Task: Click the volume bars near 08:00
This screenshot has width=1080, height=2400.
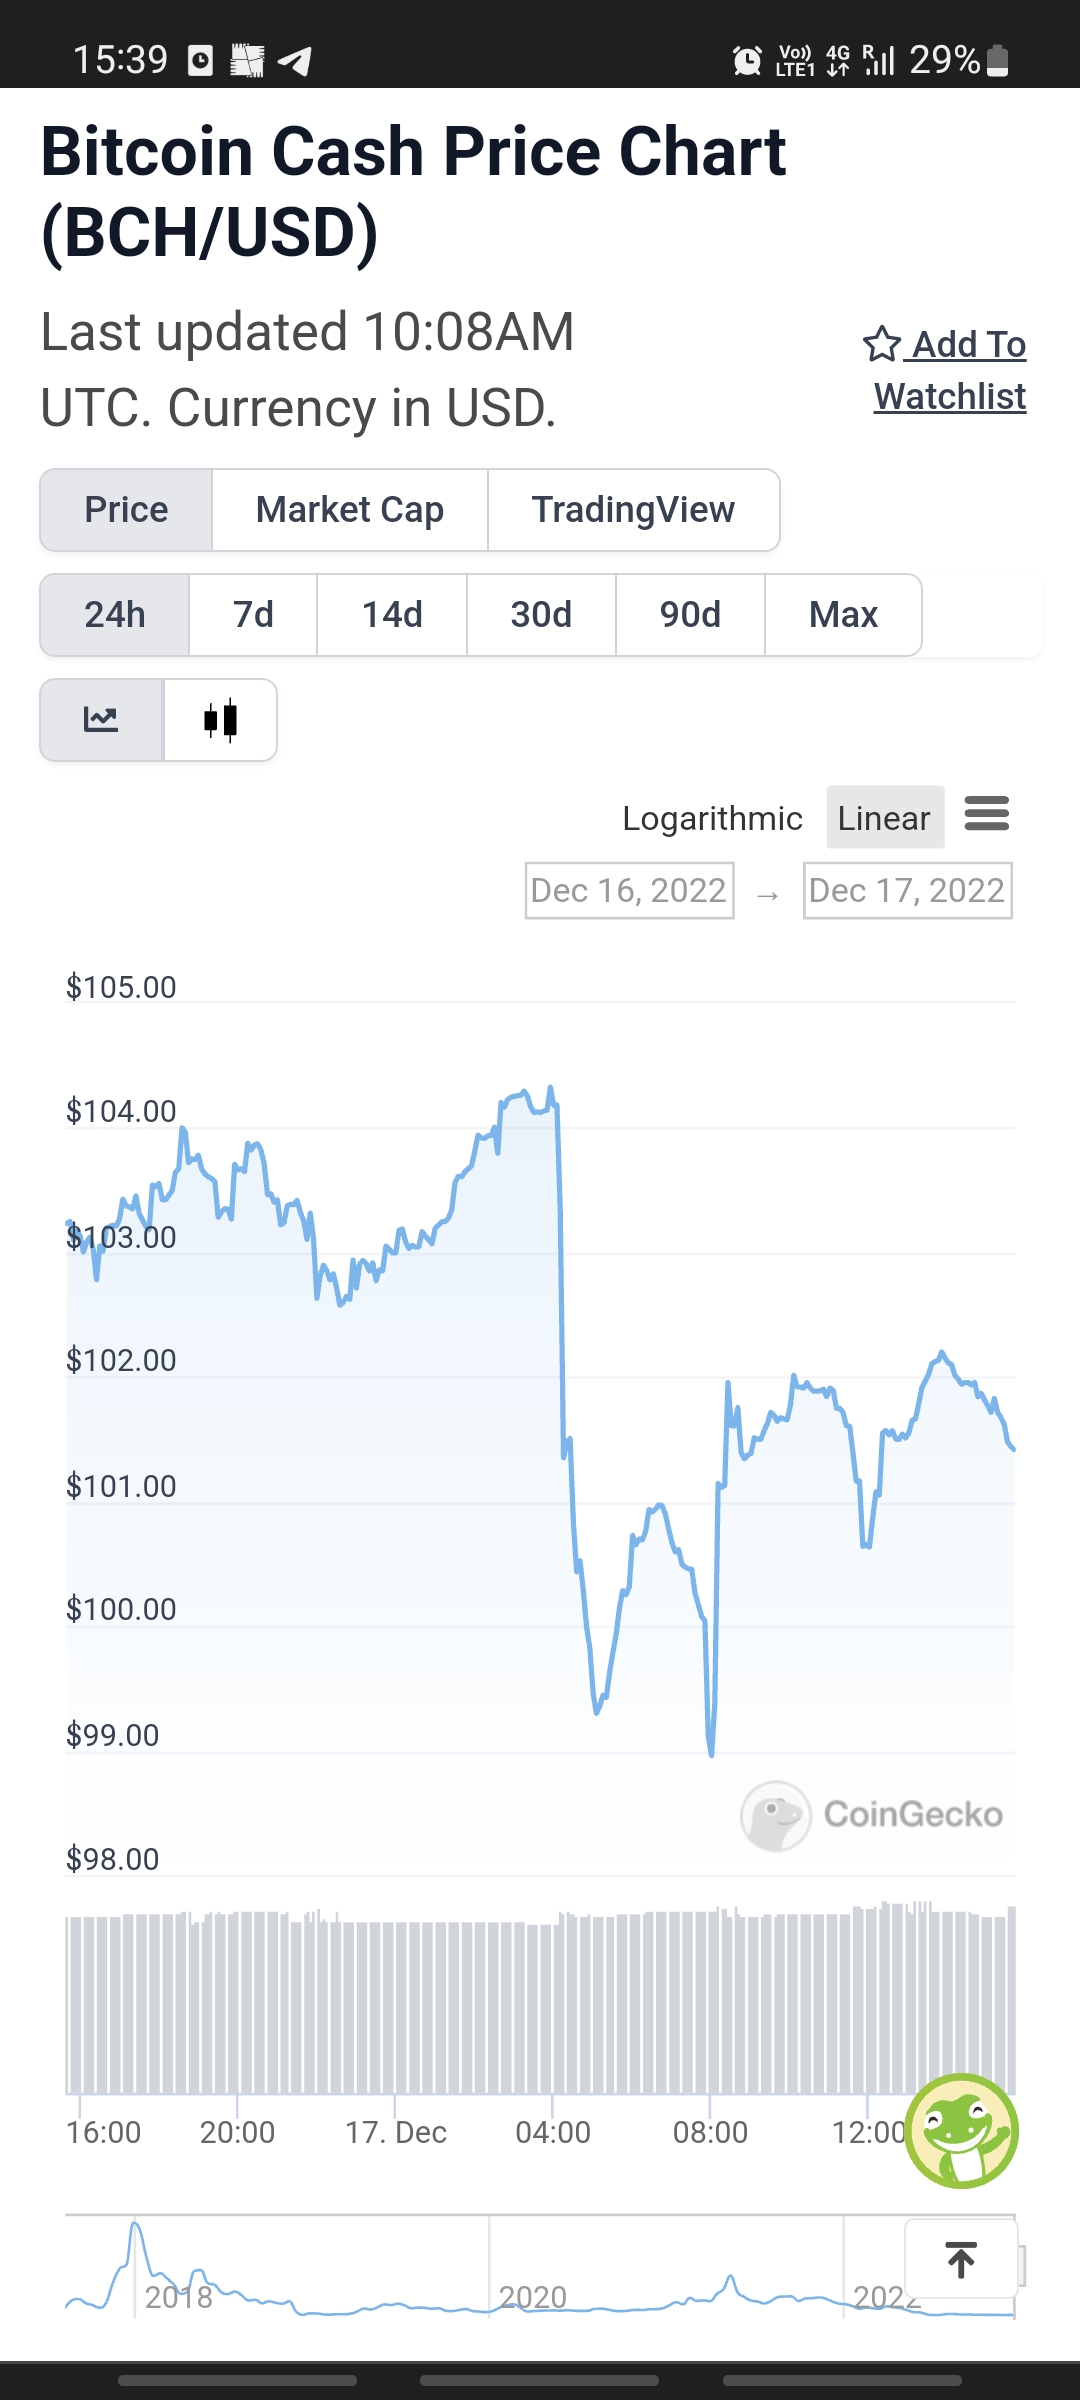Action: pos(710,2003)
